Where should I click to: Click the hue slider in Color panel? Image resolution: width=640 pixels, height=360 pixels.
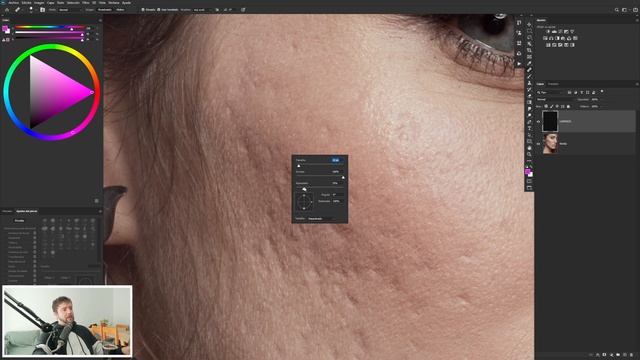tap(50, 27)
